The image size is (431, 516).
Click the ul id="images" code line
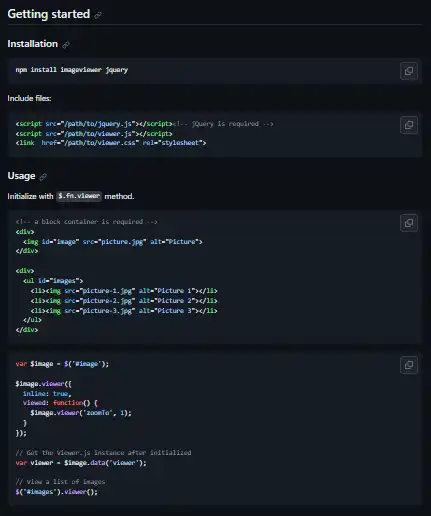(53, 281)
